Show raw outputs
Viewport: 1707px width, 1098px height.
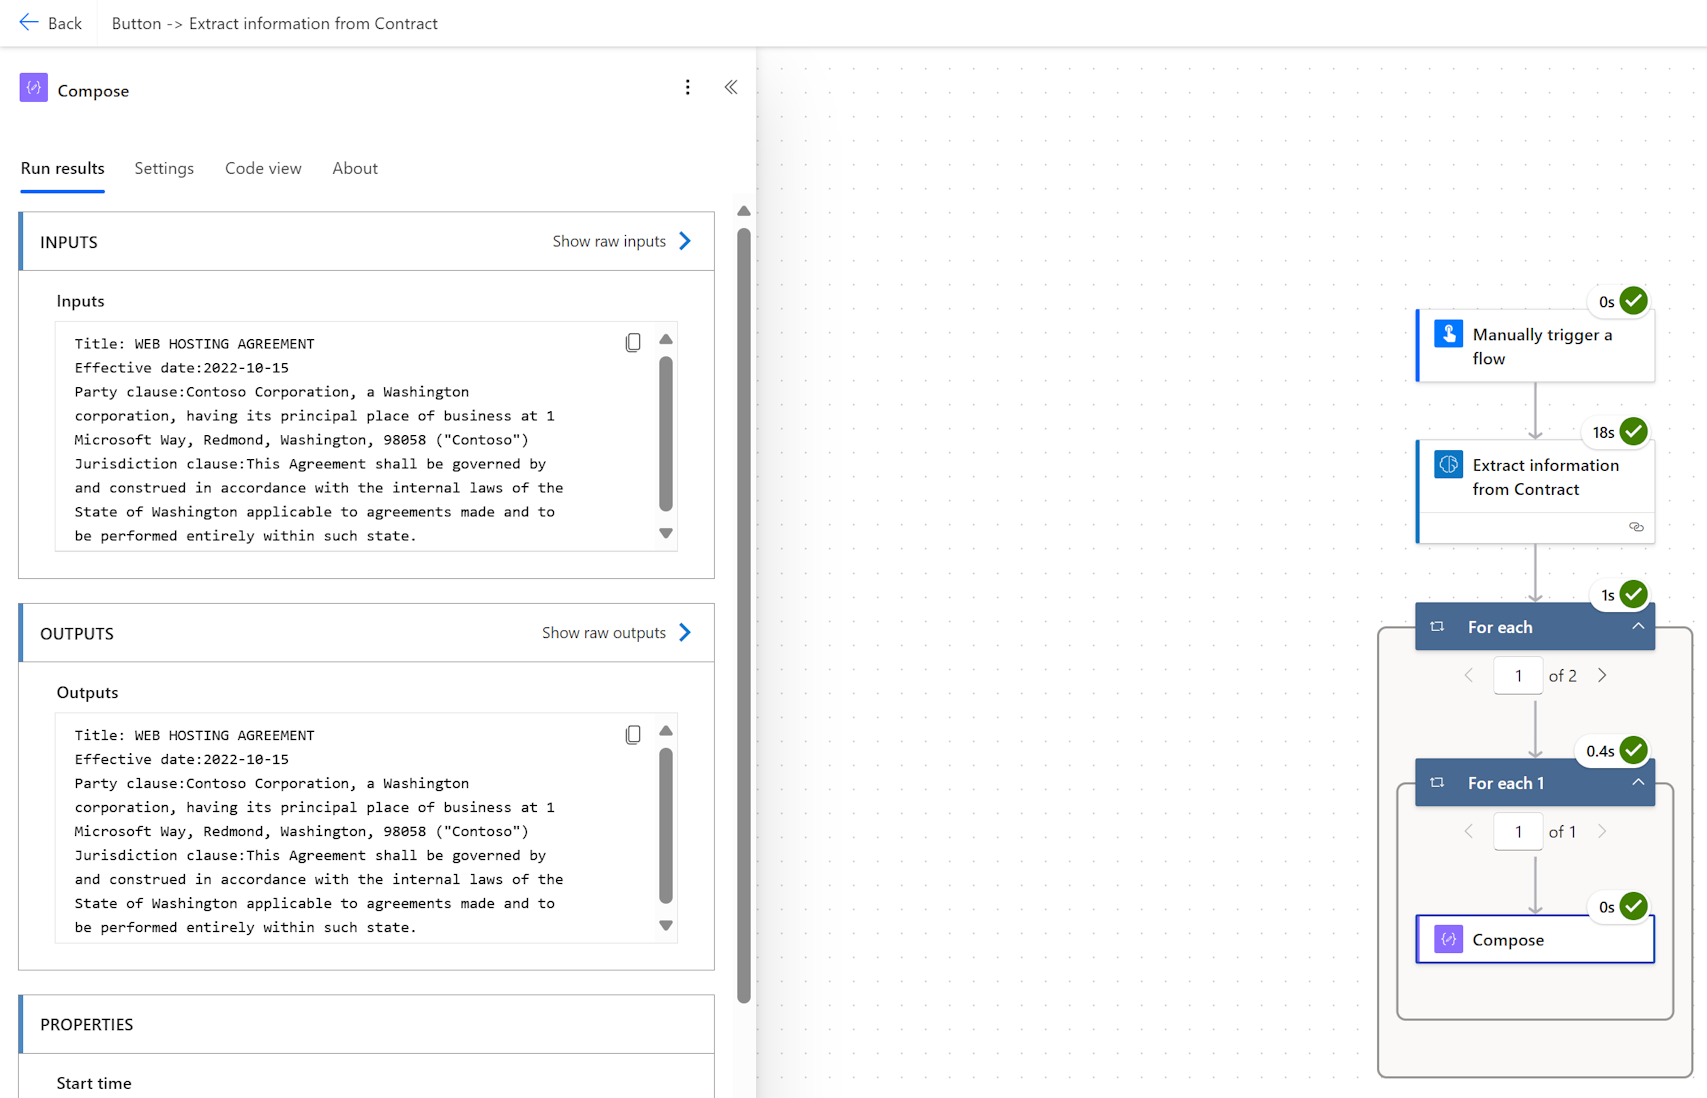click(x=616, y=632)
